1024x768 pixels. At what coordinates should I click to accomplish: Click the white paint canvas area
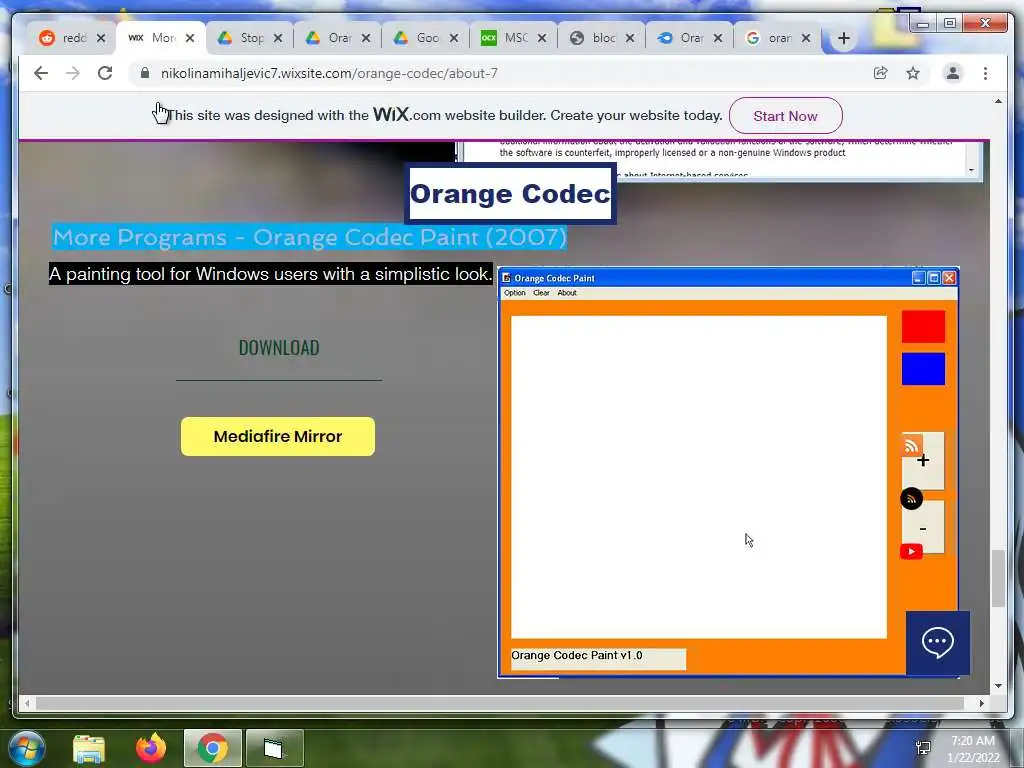699,477
